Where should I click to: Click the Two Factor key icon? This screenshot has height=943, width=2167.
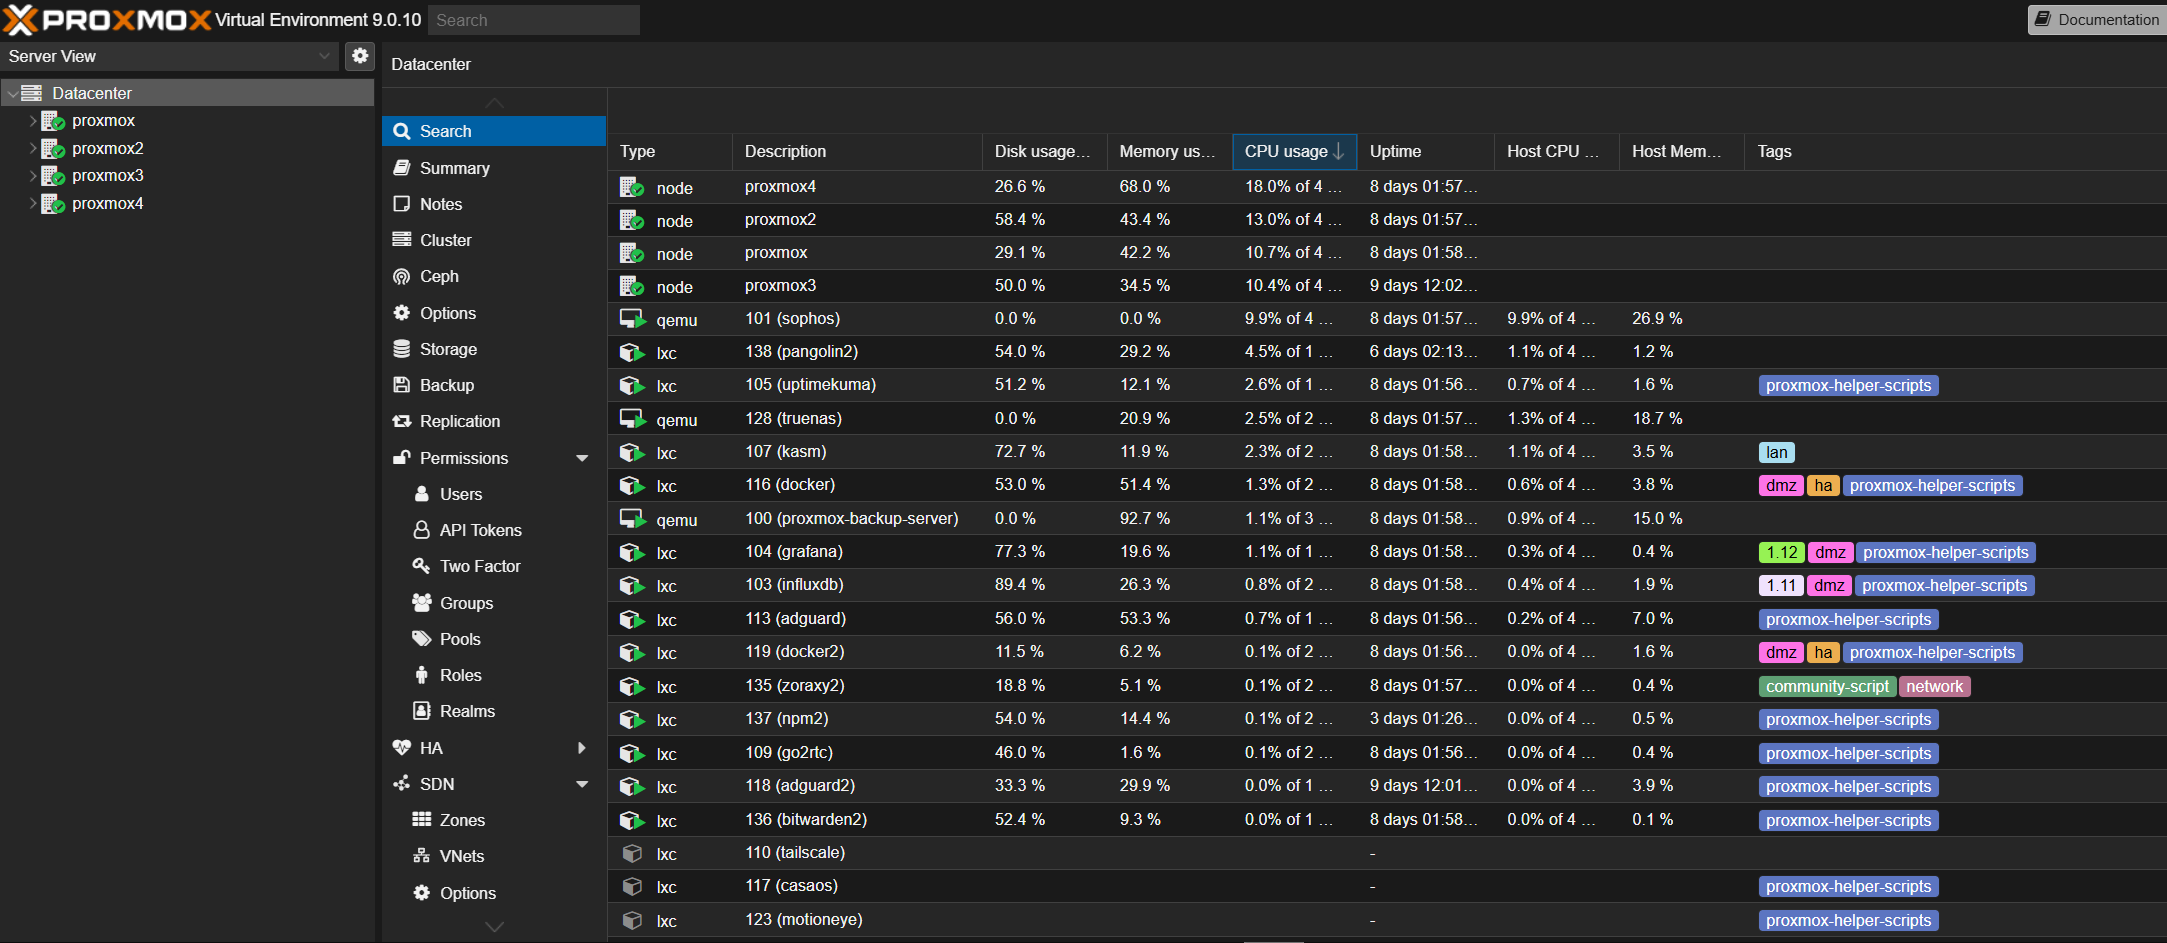[422, 566]
